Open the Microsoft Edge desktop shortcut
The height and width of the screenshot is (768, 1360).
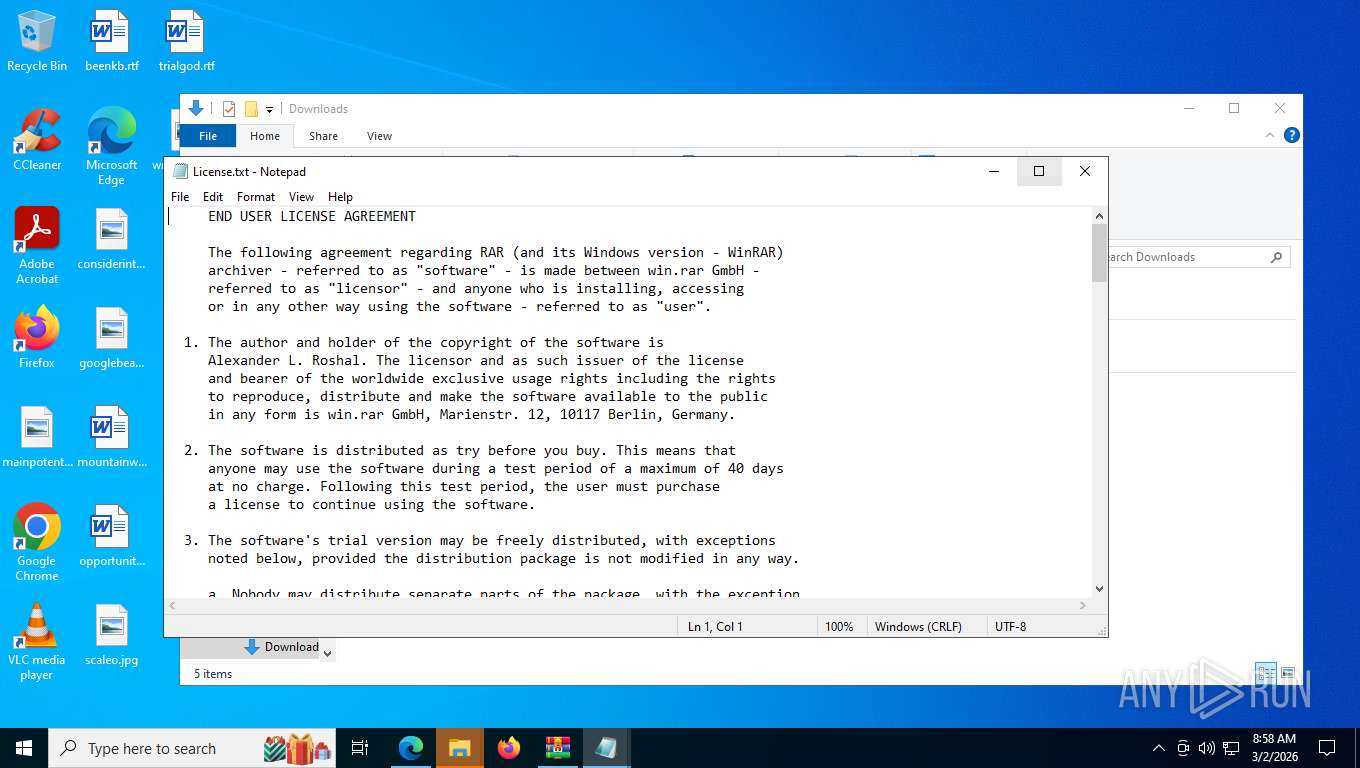(x=111, y=147)
